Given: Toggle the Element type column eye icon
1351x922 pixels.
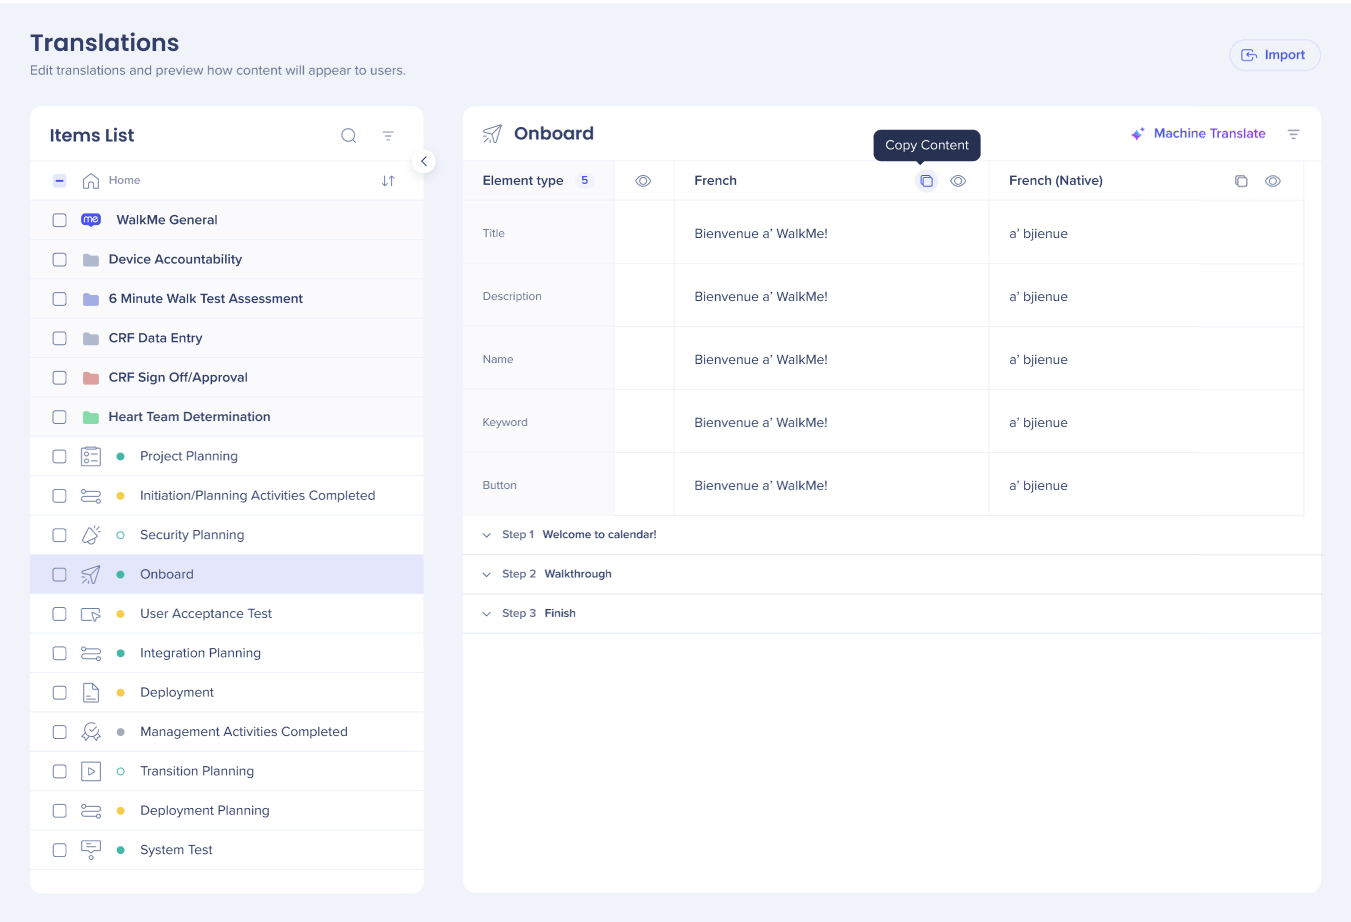Looking at the screenshot, I should pos(643,181).
